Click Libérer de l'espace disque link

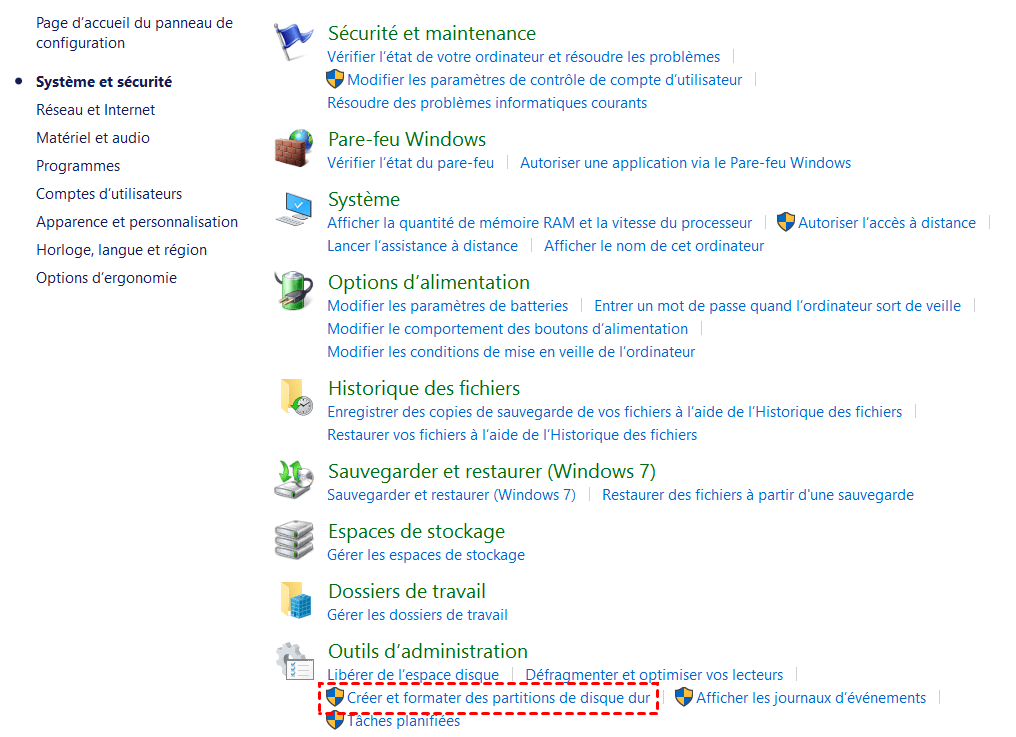413,675
